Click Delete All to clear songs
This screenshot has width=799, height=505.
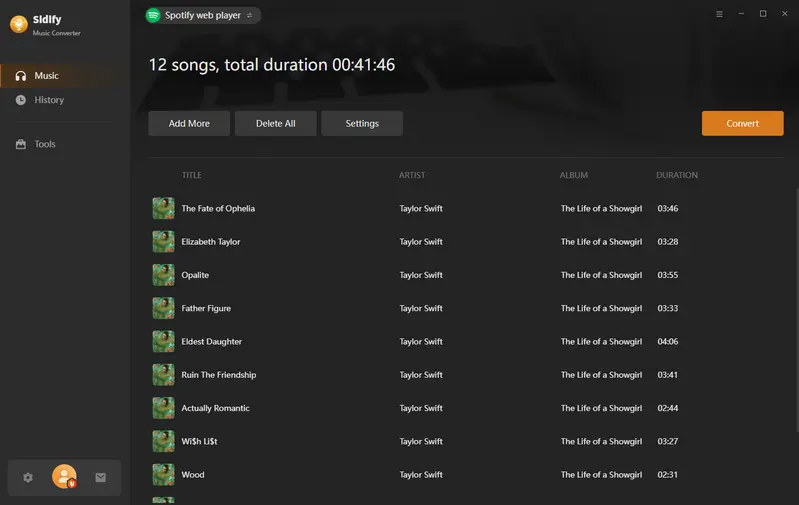[276, 124]
